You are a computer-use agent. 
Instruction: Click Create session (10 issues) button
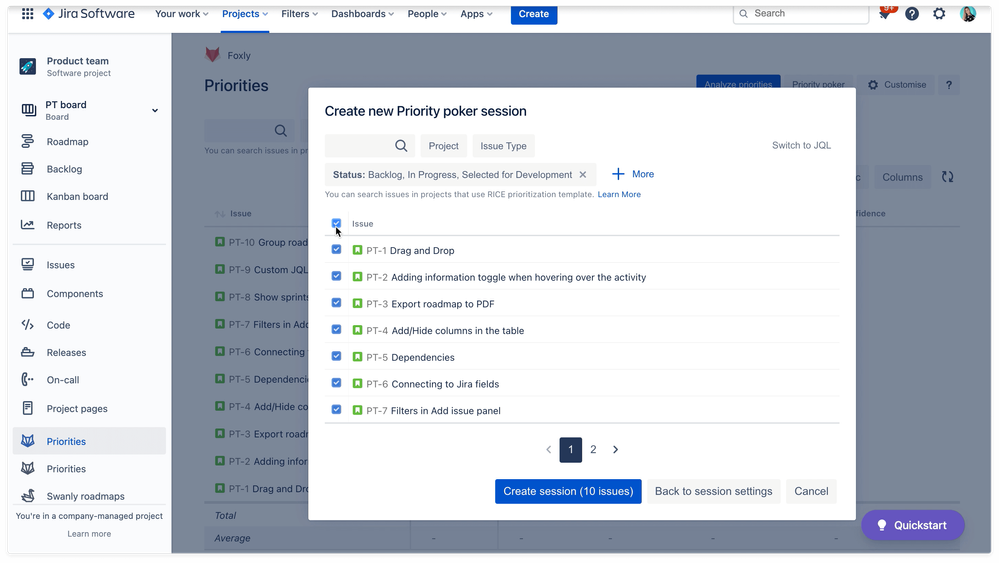(568, 491)
